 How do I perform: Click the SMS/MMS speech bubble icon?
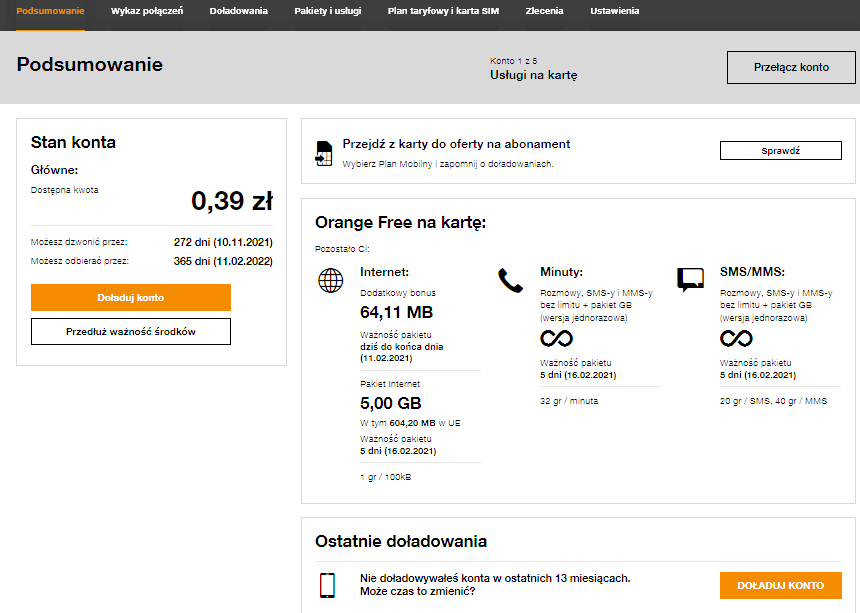[x=690, y=279]
